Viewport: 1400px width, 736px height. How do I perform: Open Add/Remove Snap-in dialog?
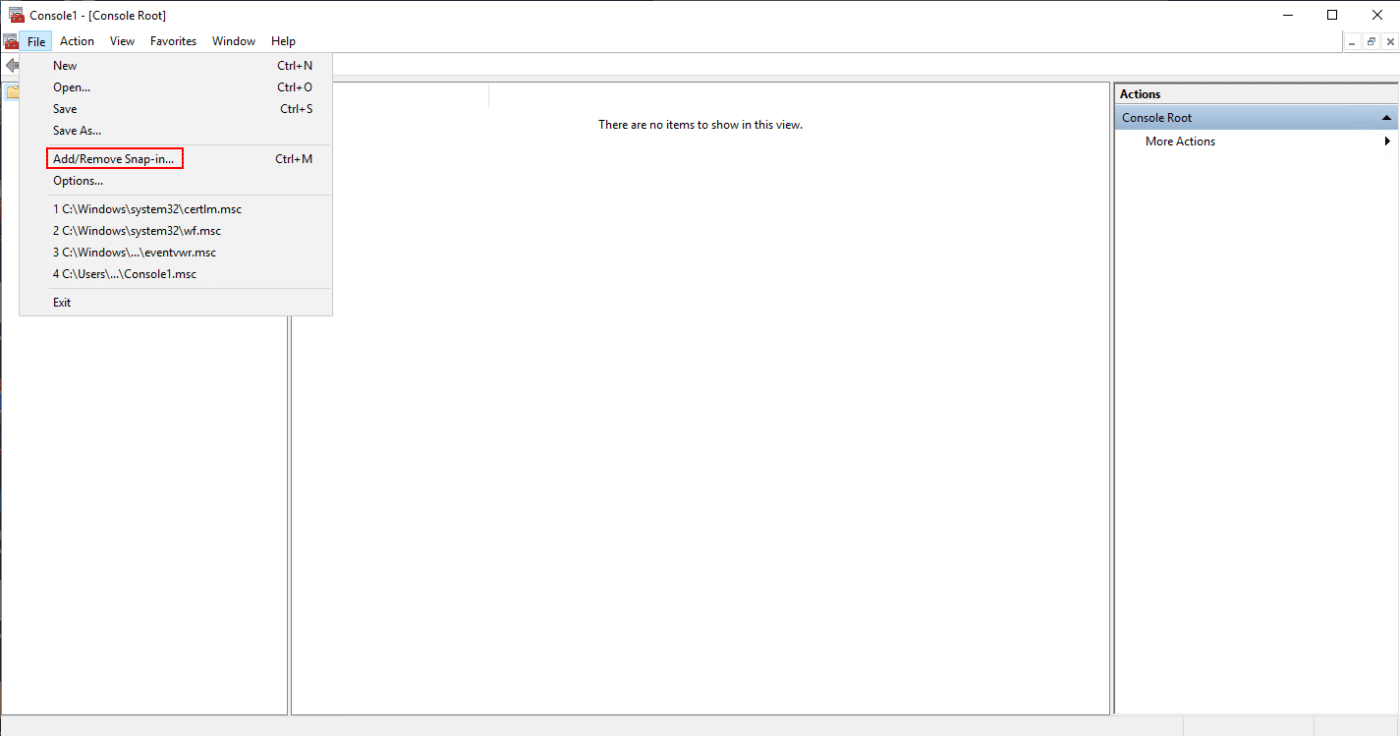(x=113, y=158)
